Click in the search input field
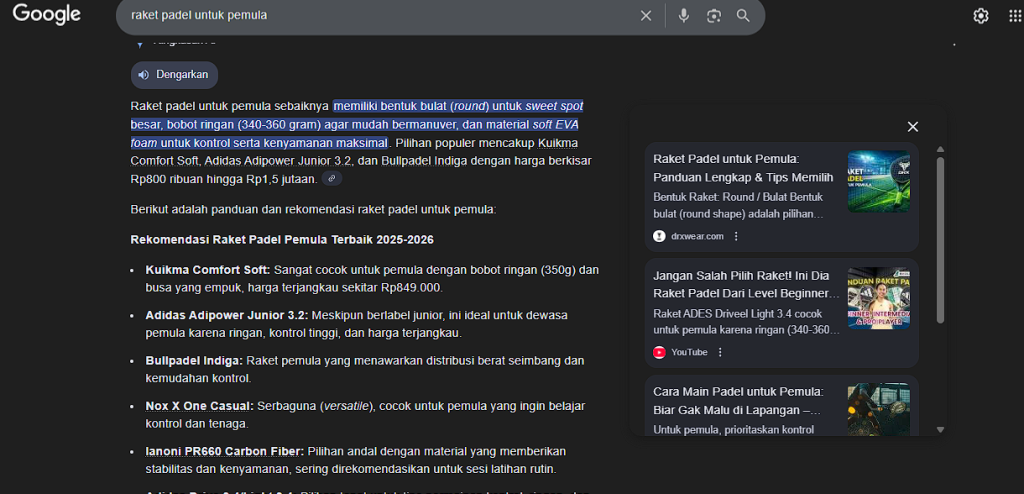The width and height of the screenshot is (1024, 494). point(380,16)
